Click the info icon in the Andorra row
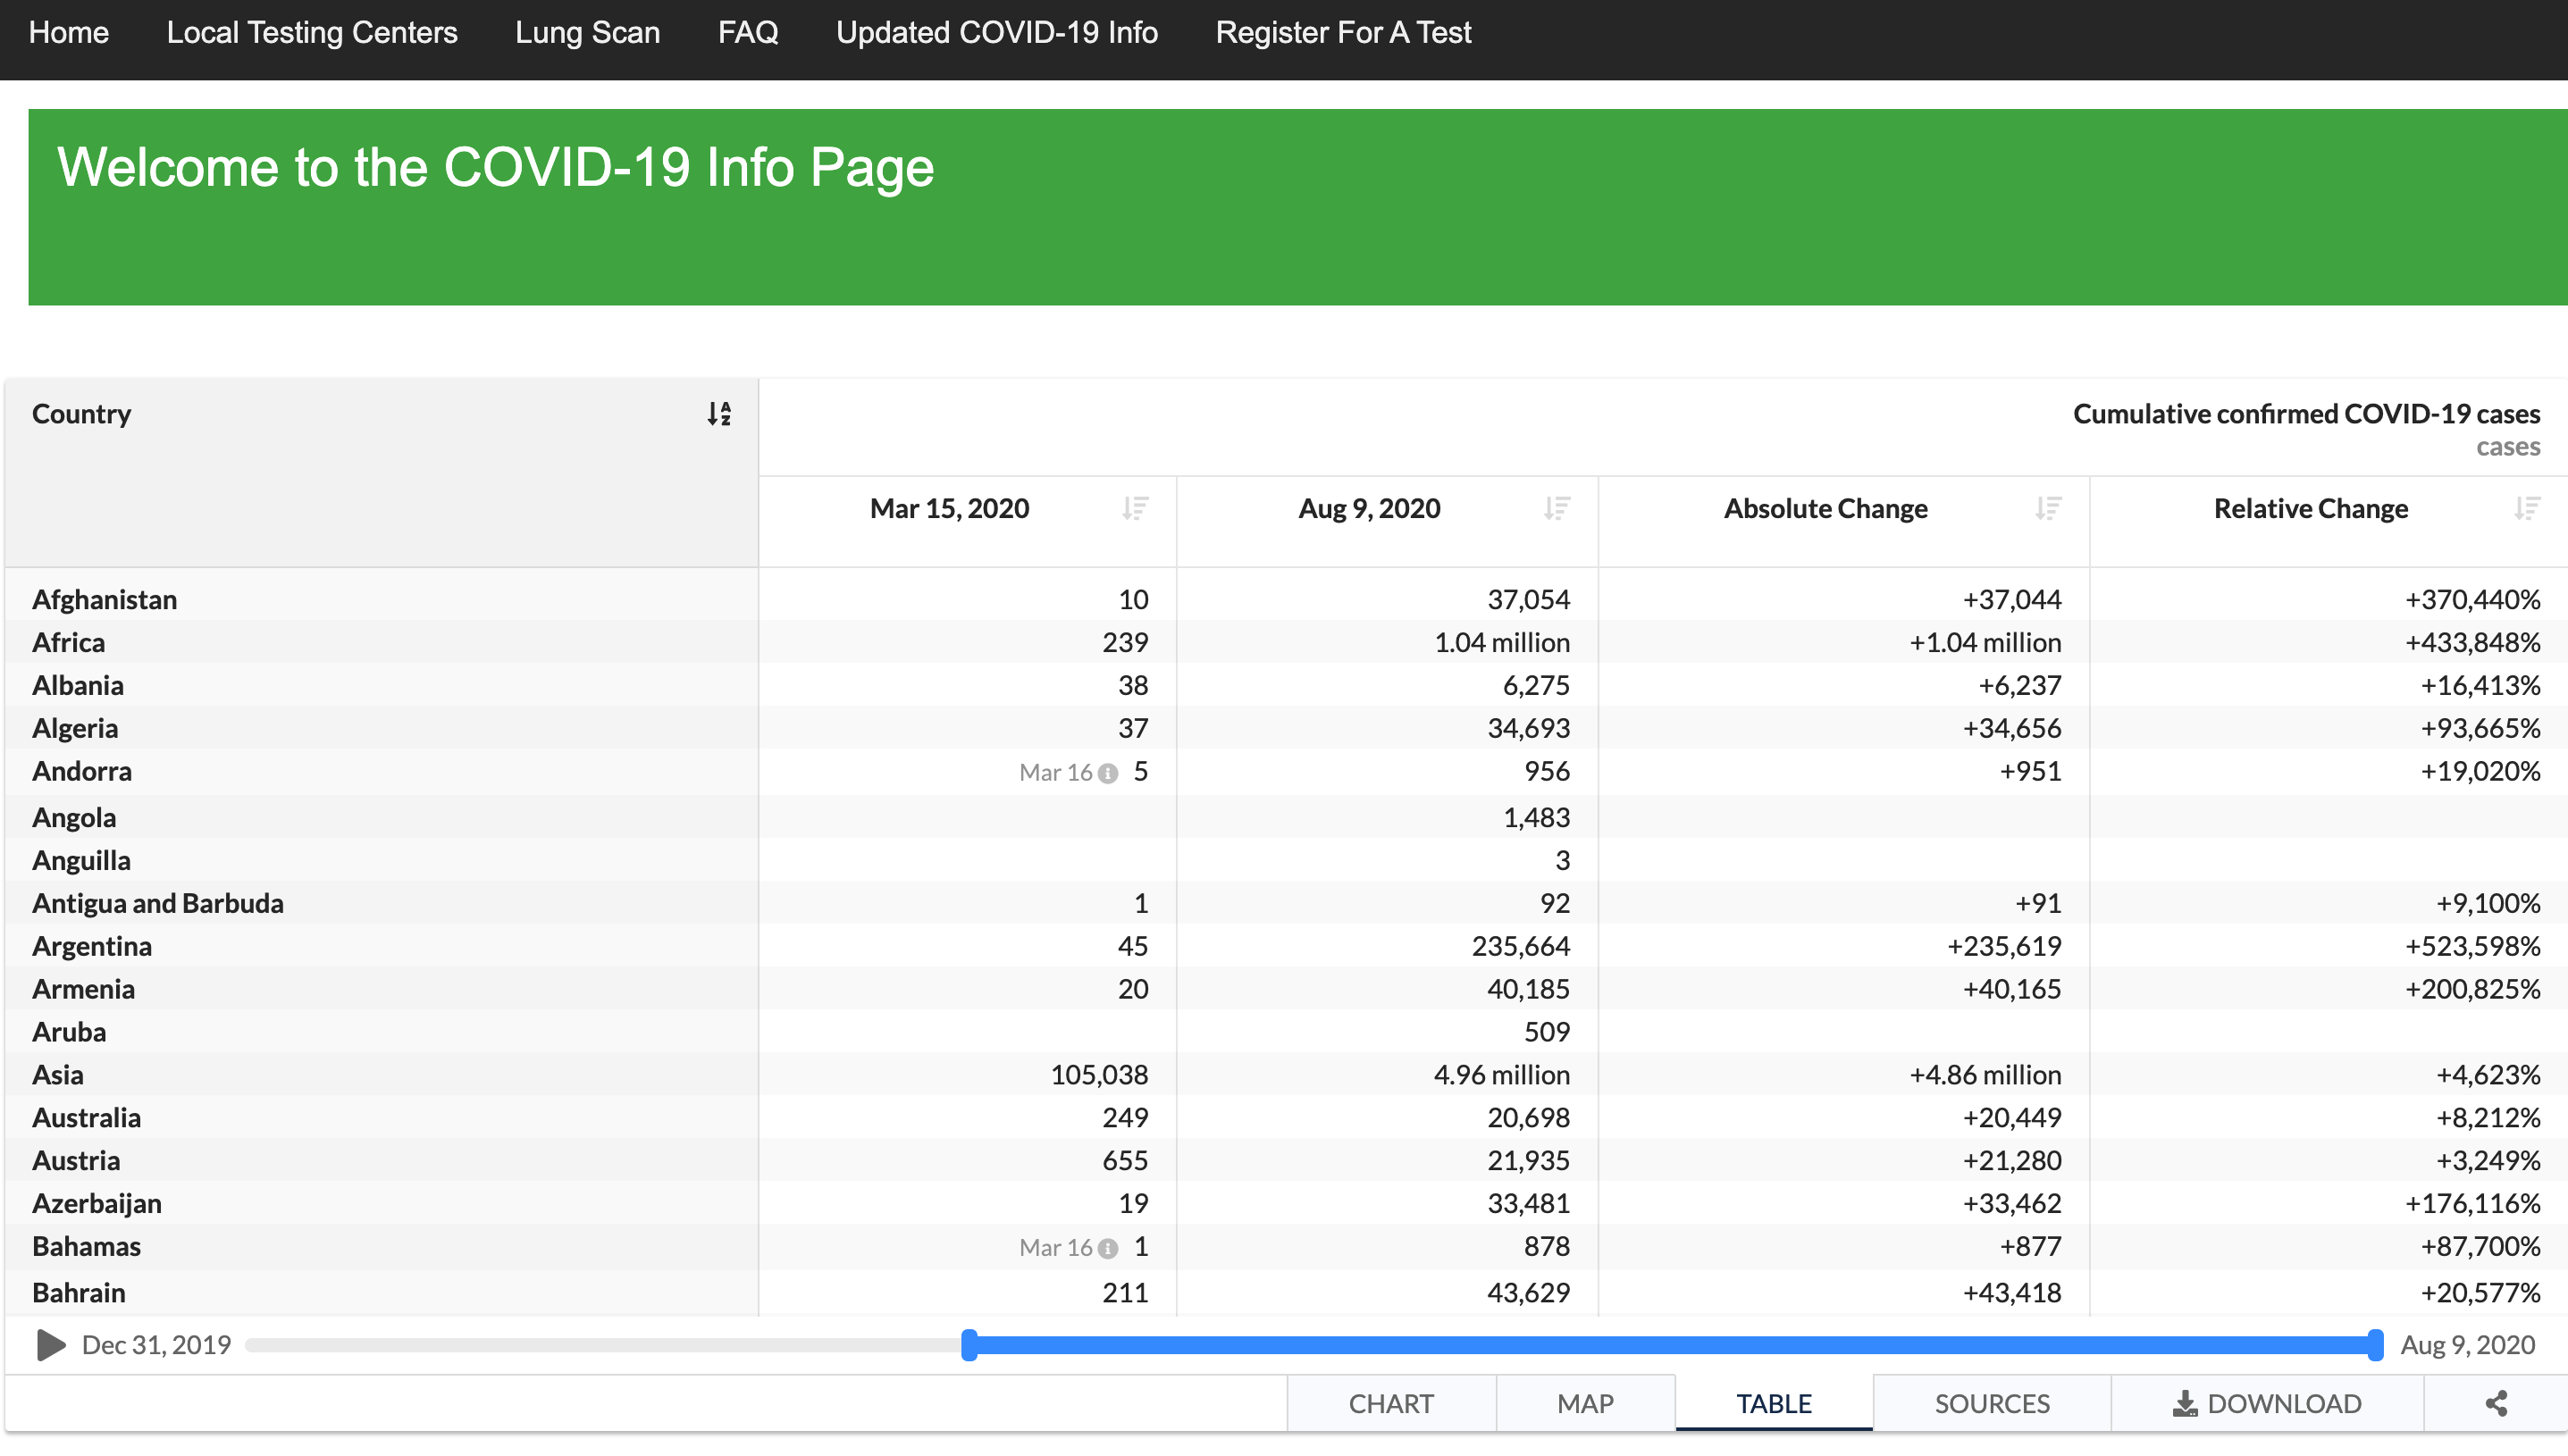This screenshot has width=2568, height=1456. pos(1107,773)
